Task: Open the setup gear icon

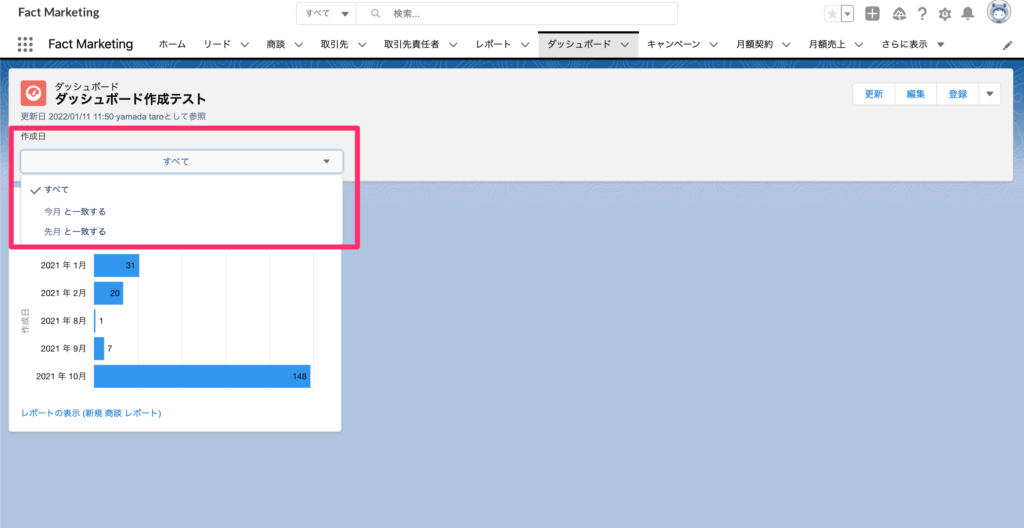Action: [x=944, y=14]
